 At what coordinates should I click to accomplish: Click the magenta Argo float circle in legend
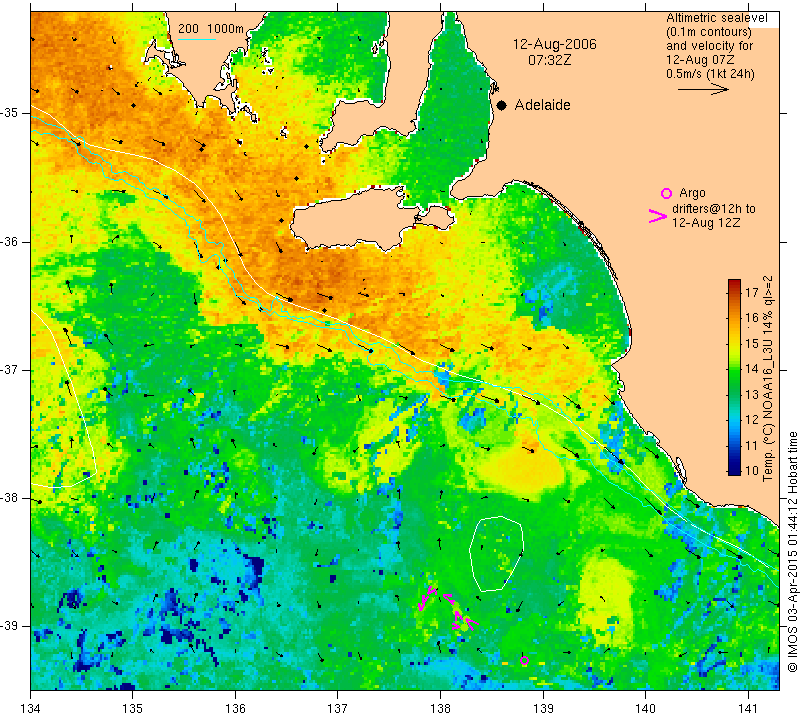[x=666, y=193]
